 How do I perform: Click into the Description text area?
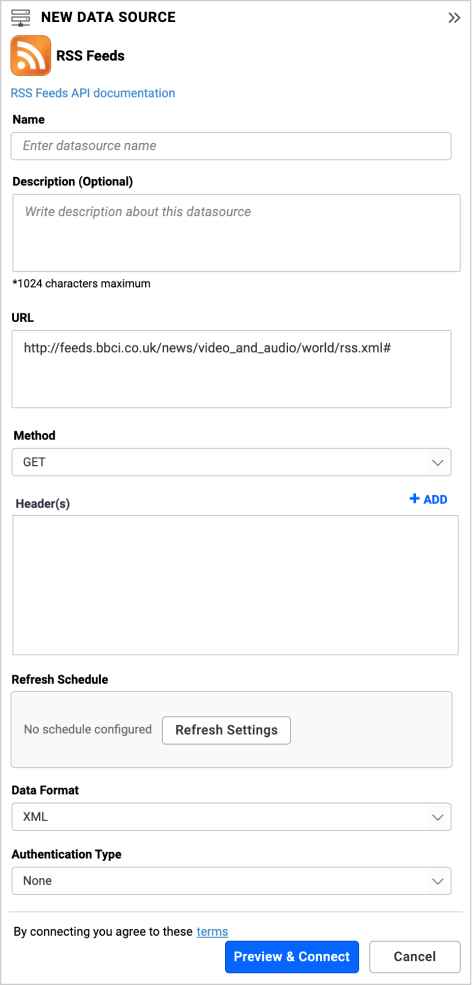point(236,233)
